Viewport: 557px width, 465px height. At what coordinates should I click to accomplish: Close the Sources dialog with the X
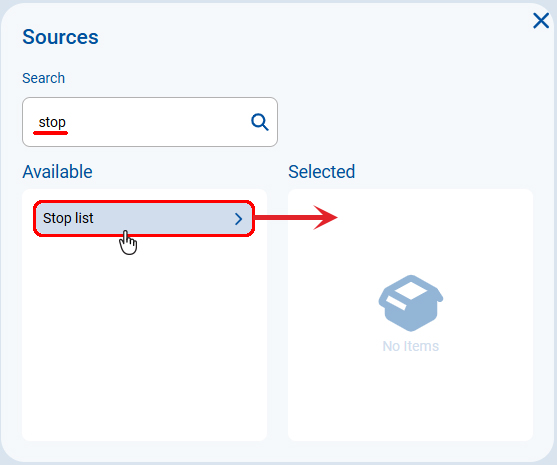point(541,21)
